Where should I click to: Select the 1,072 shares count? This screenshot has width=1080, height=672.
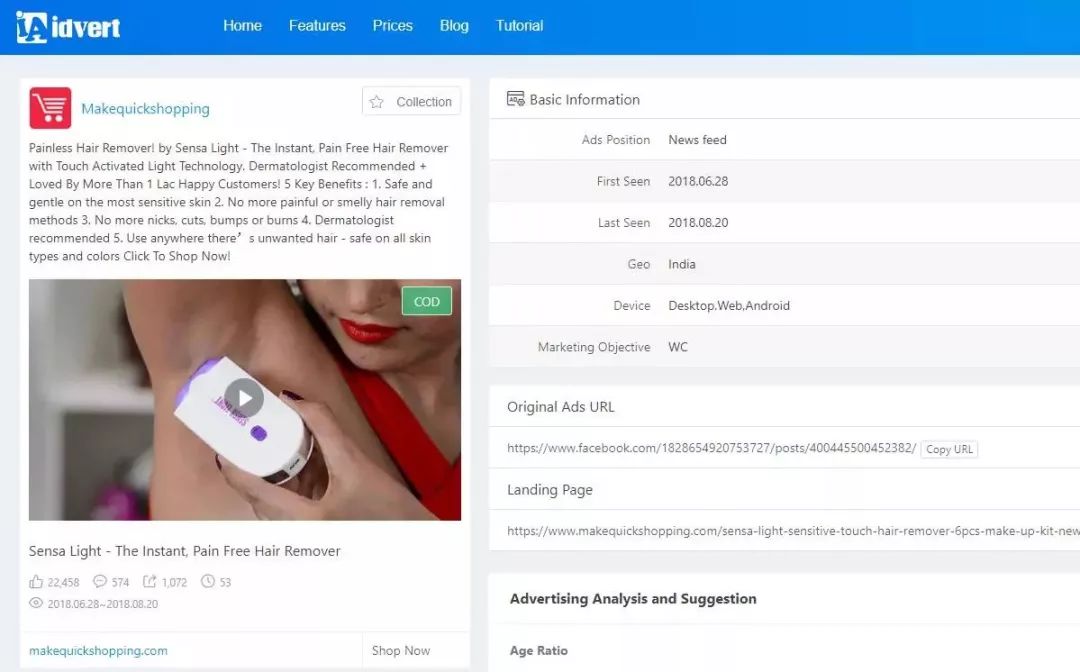tap(174, 582)
